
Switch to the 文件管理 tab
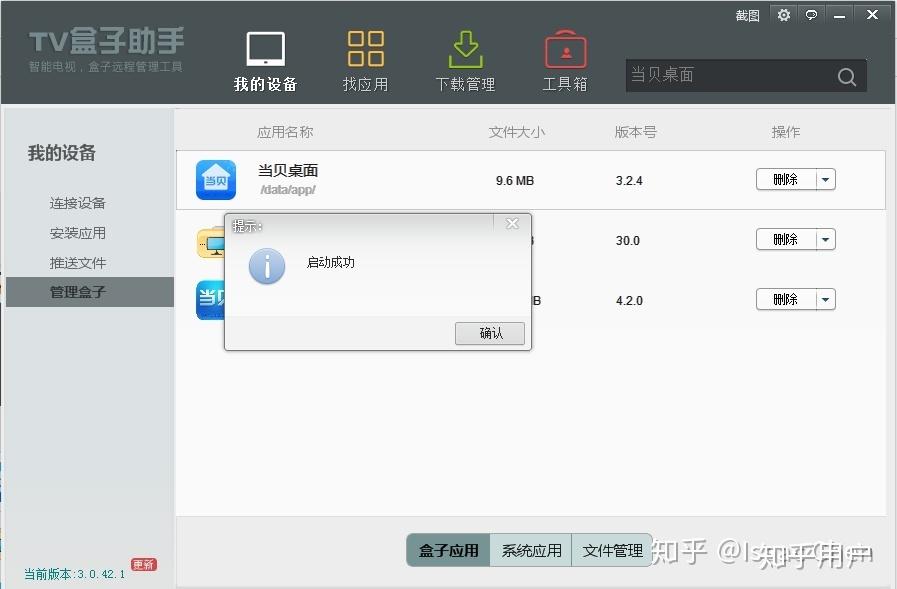pyautogui.click(x=612, y=550)
